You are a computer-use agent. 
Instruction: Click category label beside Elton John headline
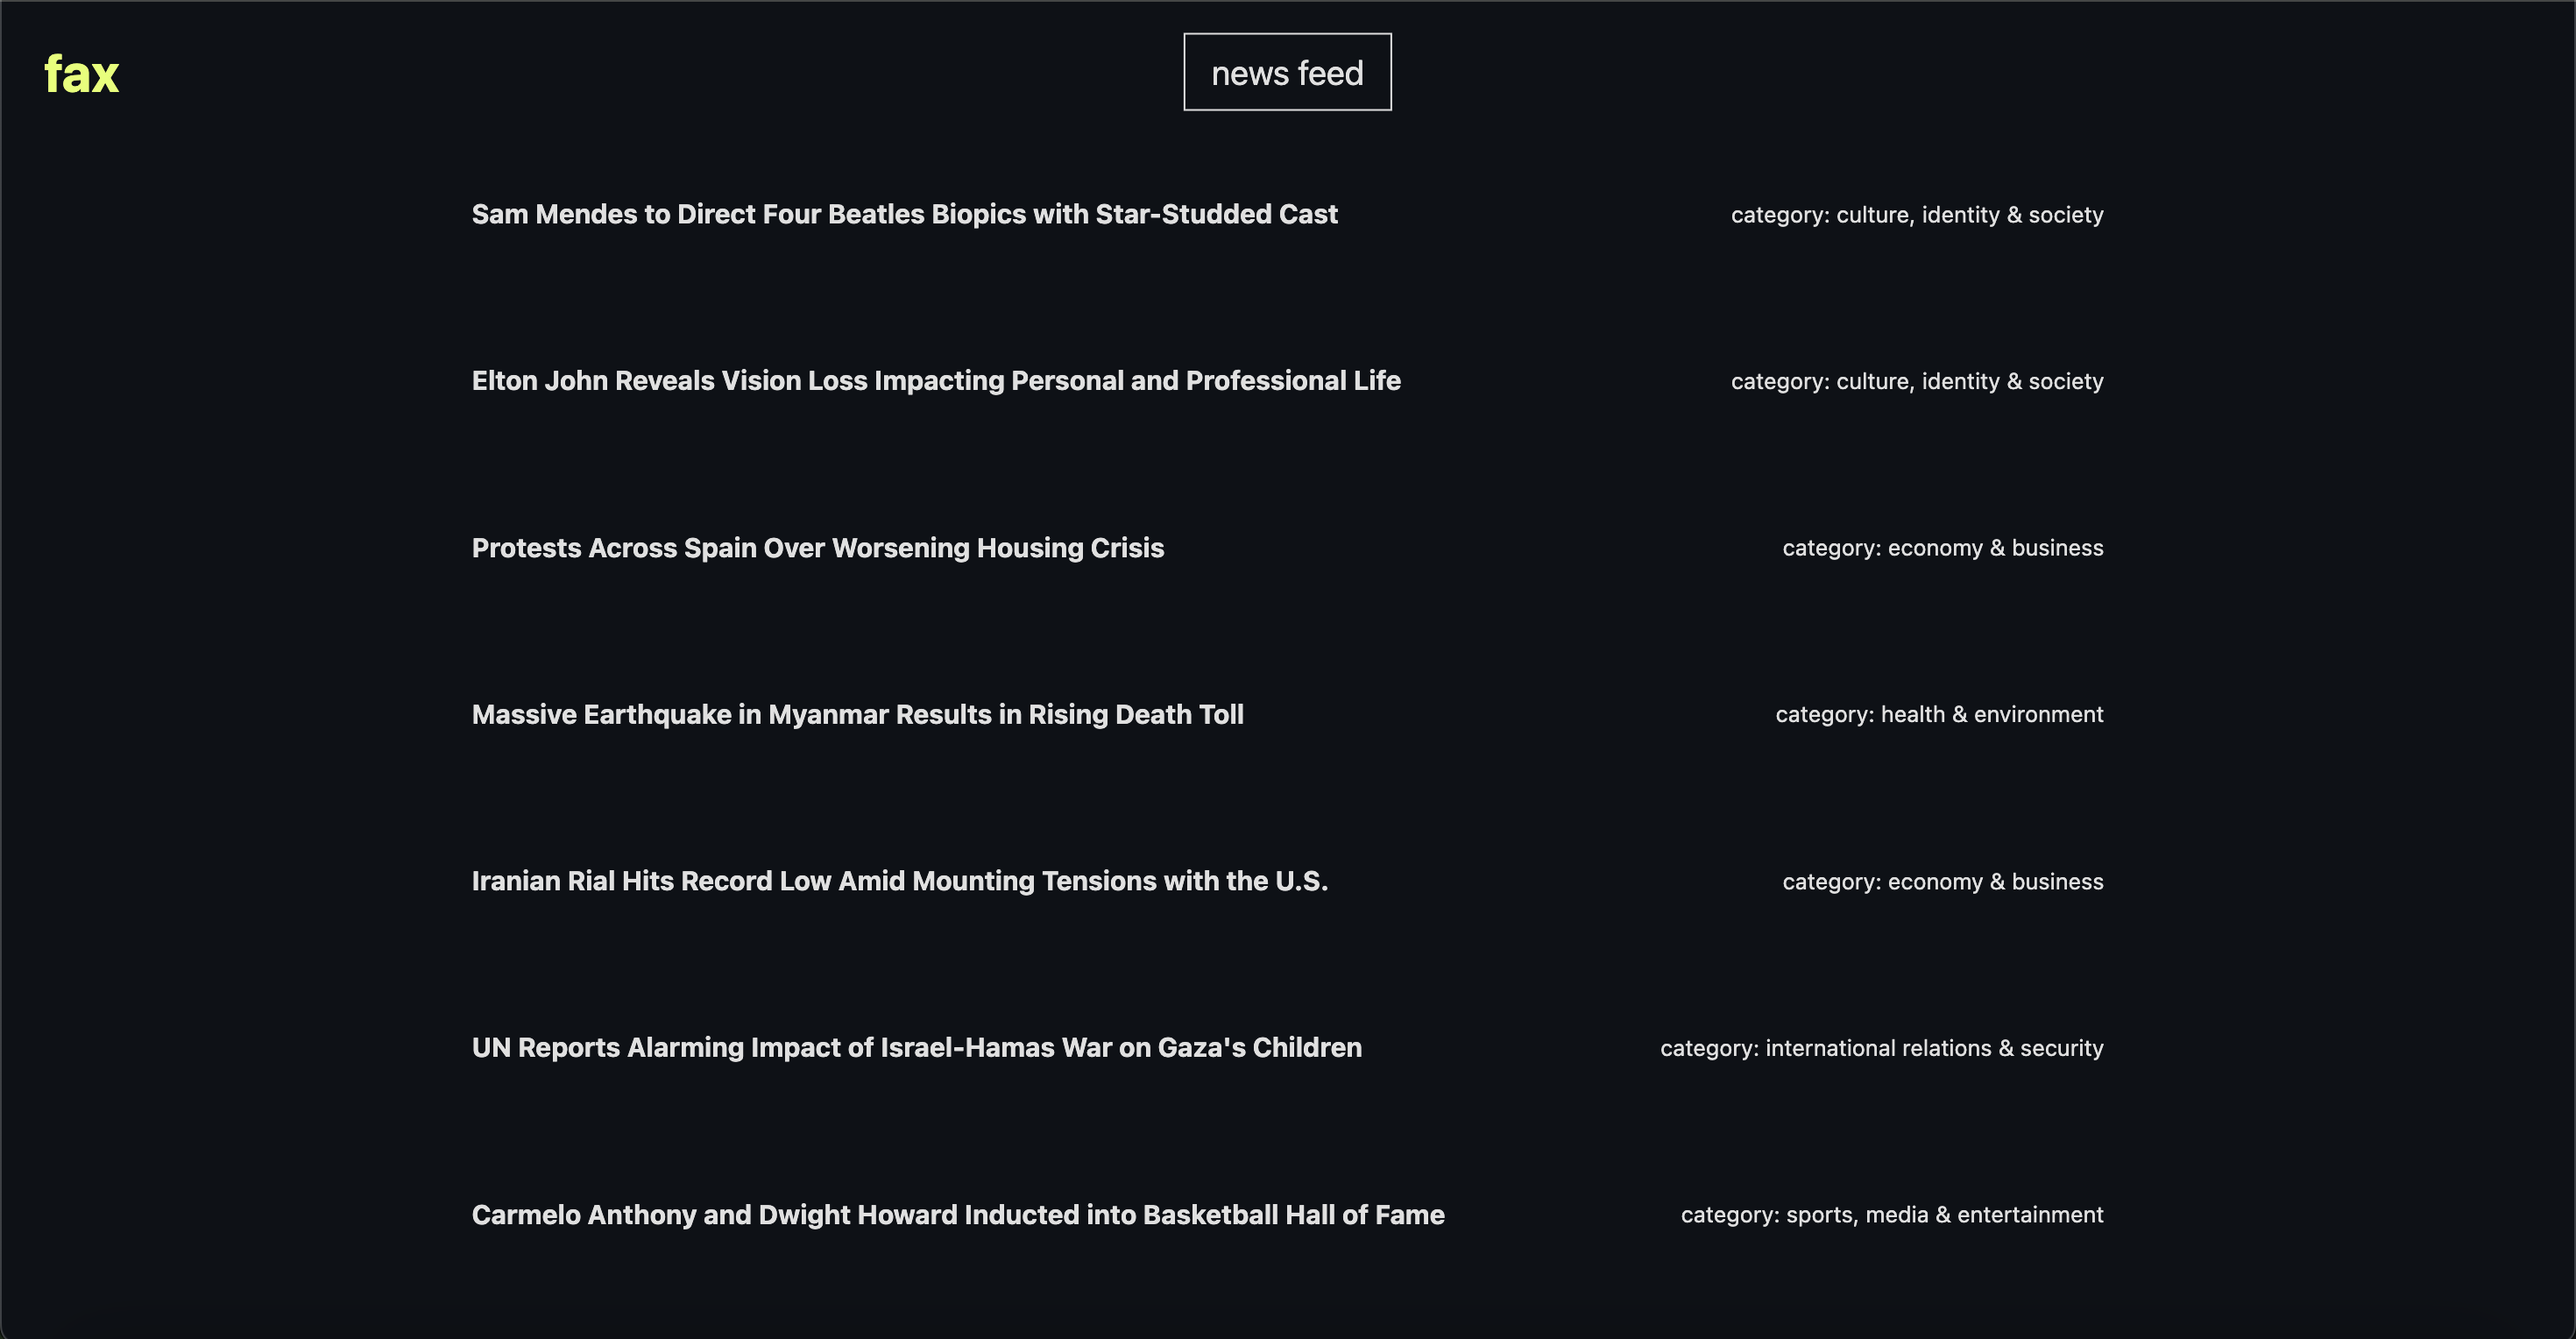pyautogui.click(x=1916, y=381)
